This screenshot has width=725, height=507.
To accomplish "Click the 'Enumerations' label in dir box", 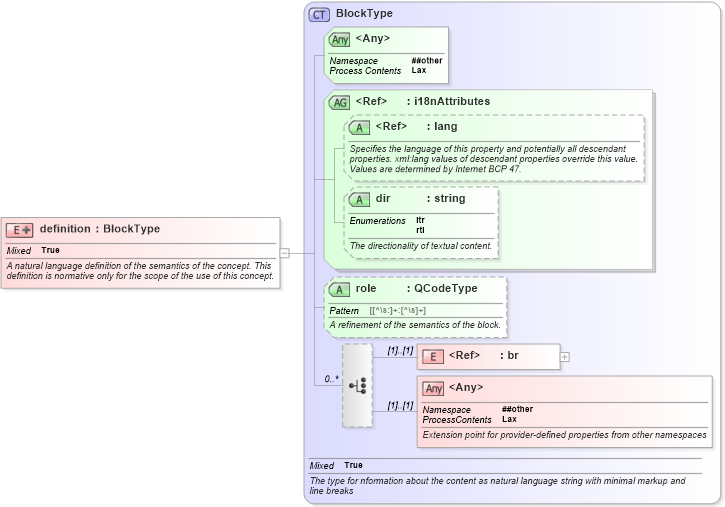I will point(377,221).
